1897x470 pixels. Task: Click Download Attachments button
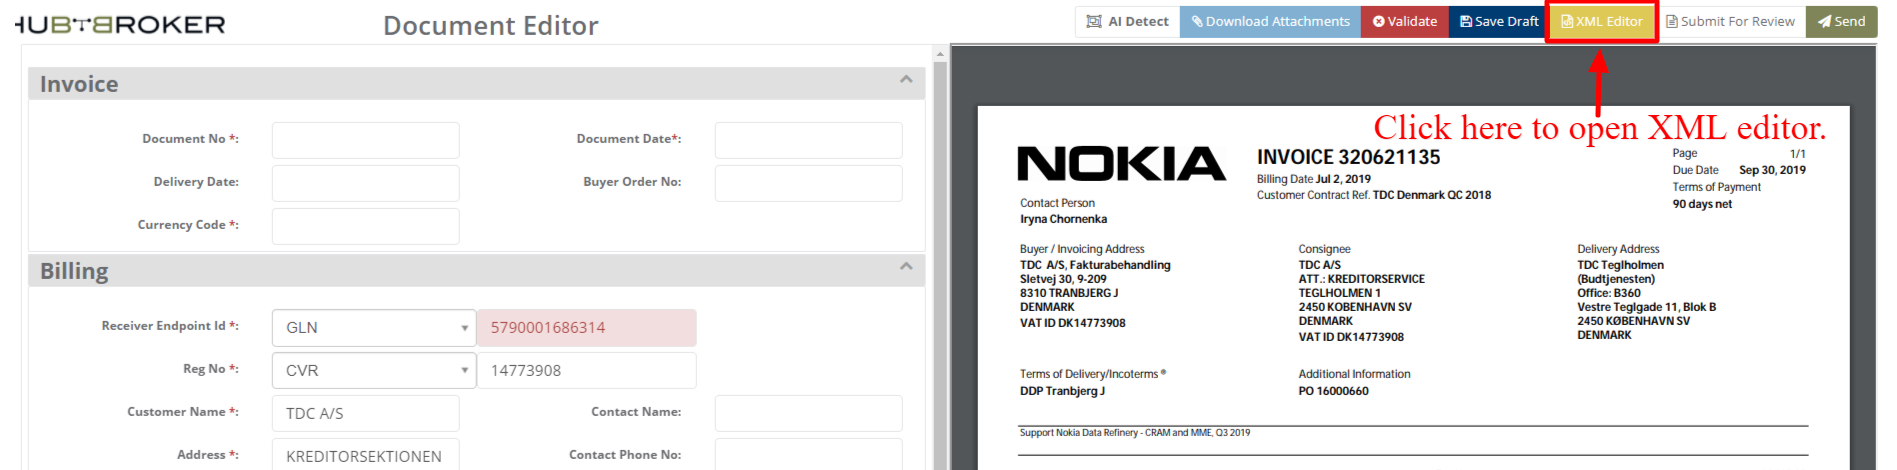point(1270,22)
